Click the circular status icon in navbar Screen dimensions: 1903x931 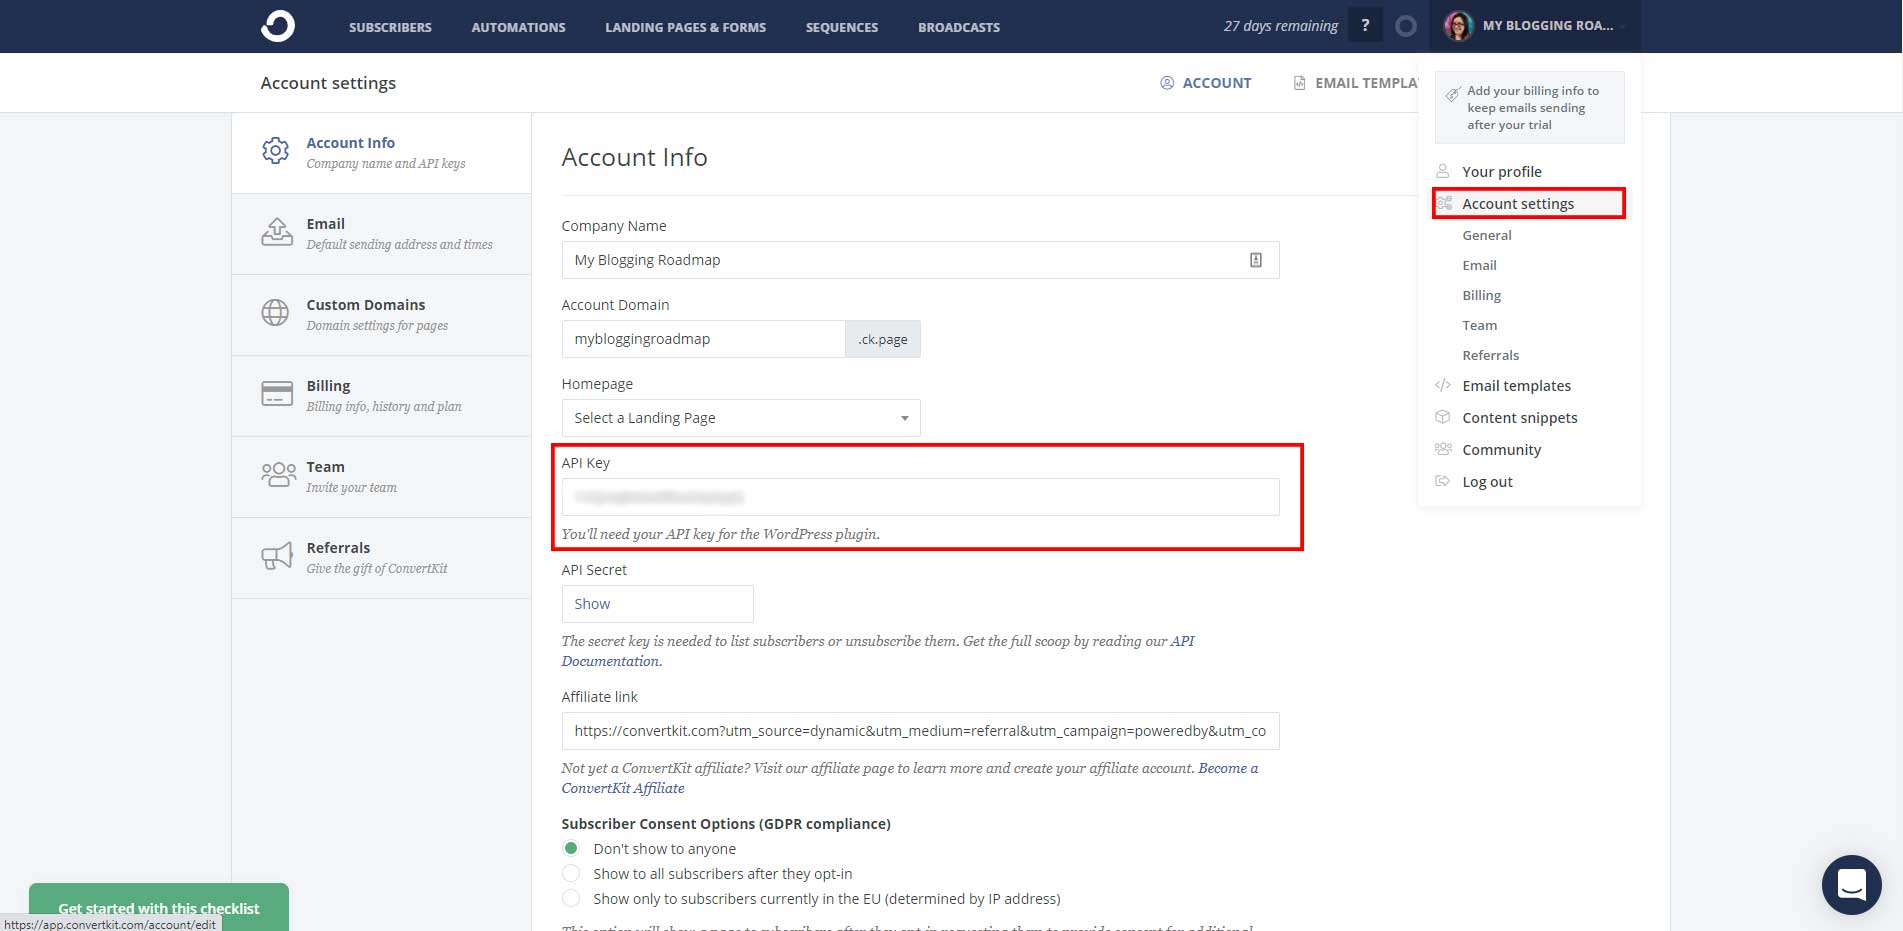coord(1406,26)
